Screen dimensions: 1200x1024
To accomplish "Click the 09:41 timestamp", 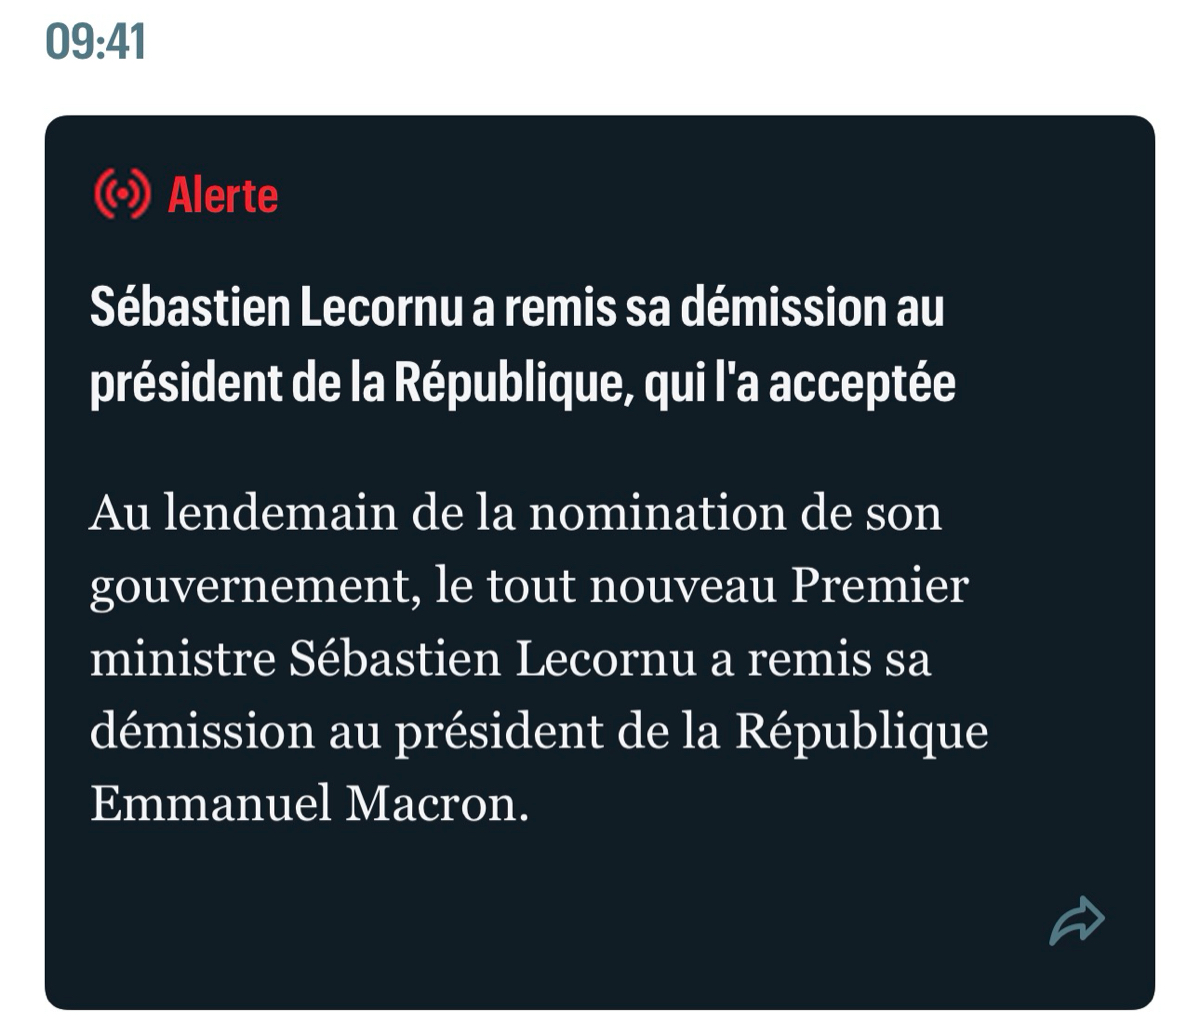I will [96, 42].
